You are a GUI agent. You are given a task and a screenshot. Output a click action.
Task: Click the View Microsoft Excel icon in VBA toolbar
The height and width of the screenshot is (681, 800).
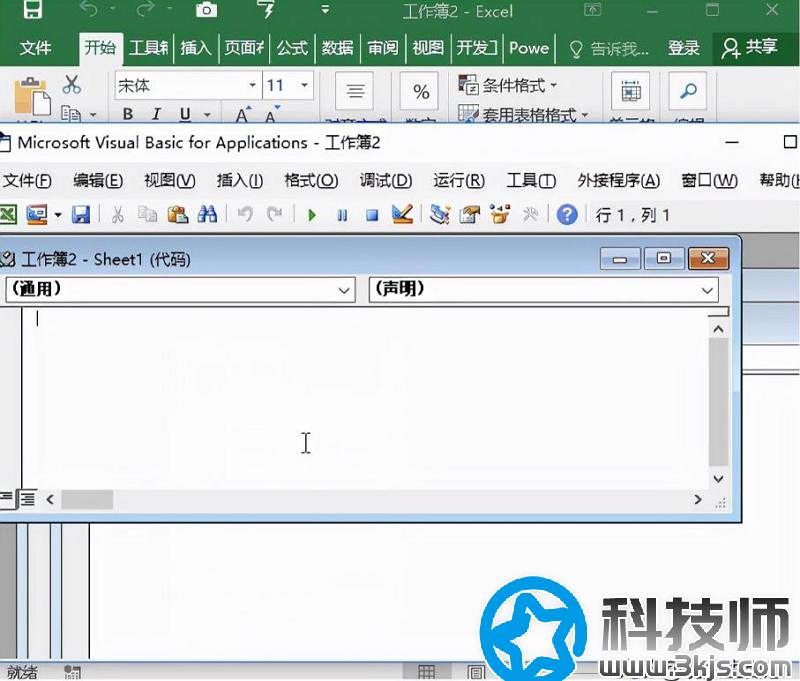8,215
